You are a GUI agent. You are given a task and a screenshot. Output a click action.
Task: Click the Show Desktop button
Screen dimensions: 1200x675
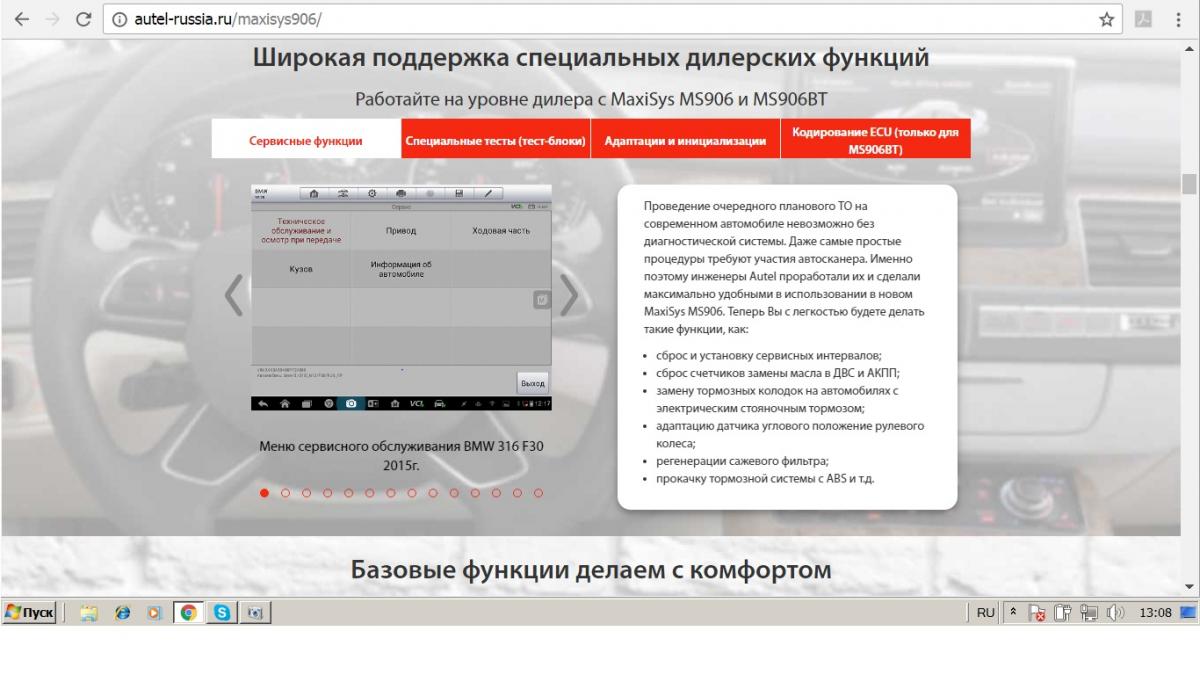1190,612
